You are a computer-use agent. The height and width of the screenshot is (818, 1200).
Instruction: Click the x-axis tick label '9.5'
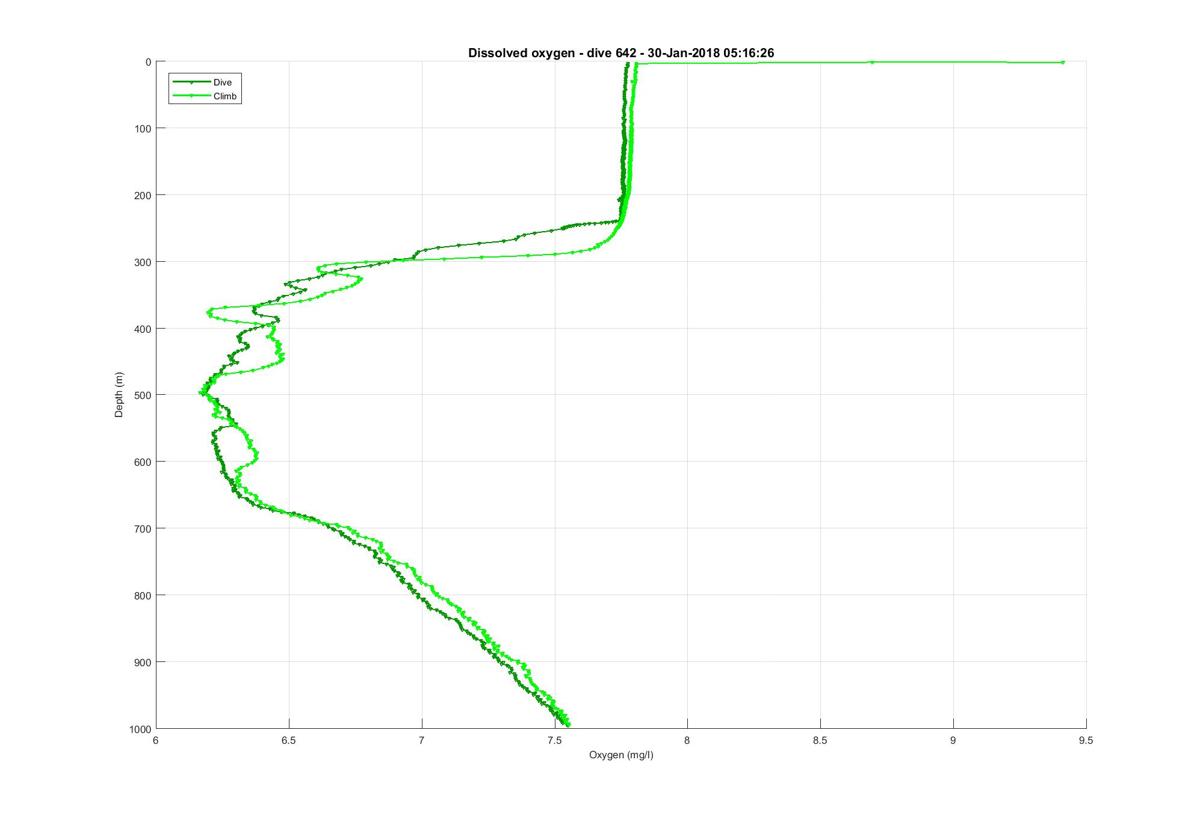(1086, 741)
